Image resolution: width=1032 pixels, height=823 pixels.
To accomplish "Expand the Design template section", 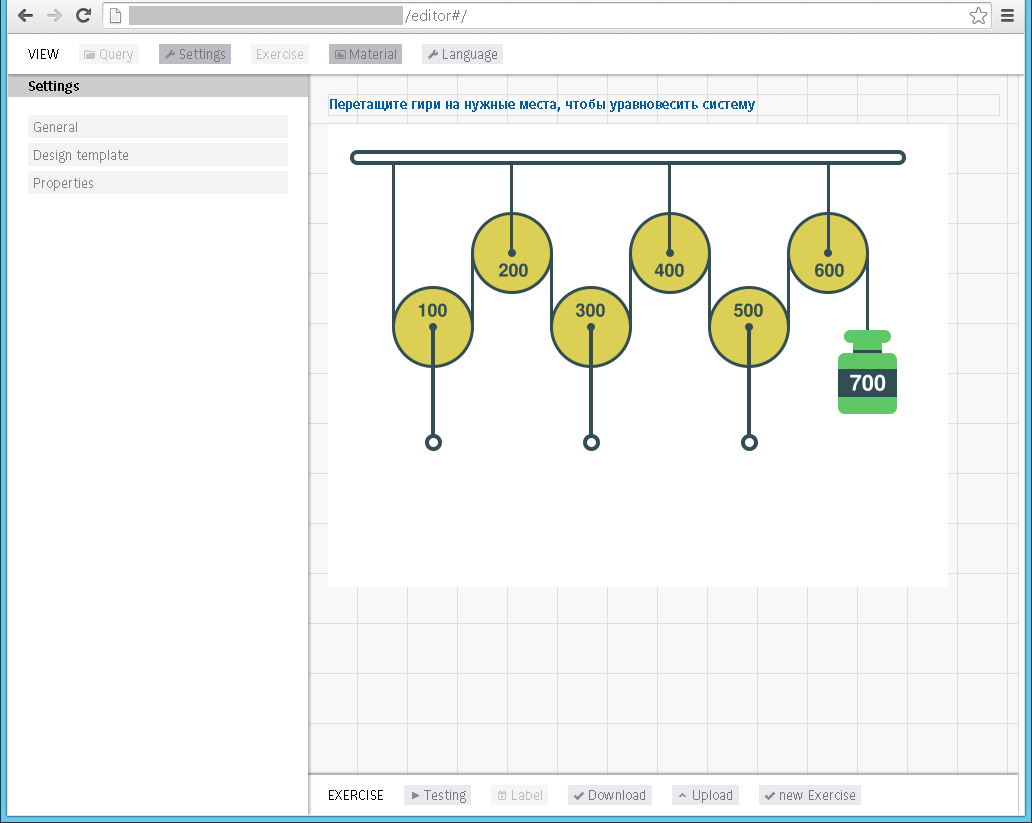I will [158, 155].
